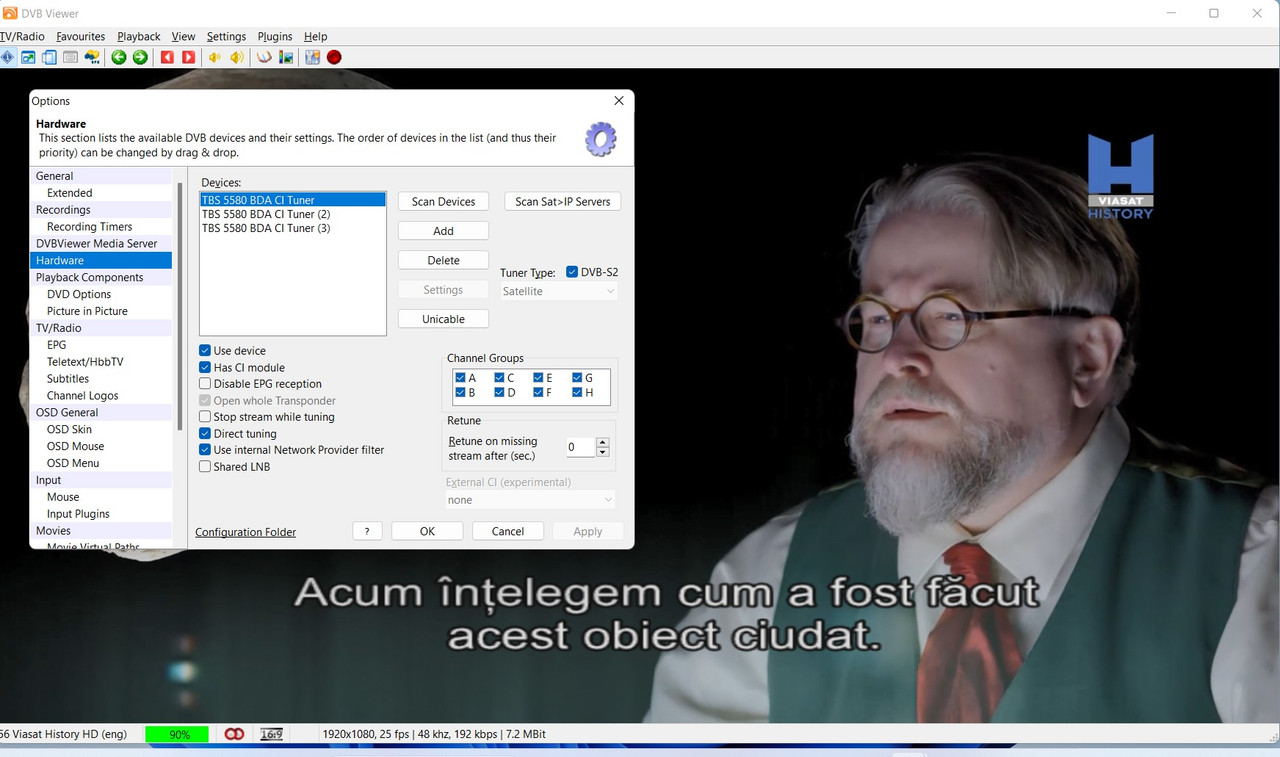Click the red record button icon
The height and width of the screenshot is (757, 1280).
coord(334,57)
